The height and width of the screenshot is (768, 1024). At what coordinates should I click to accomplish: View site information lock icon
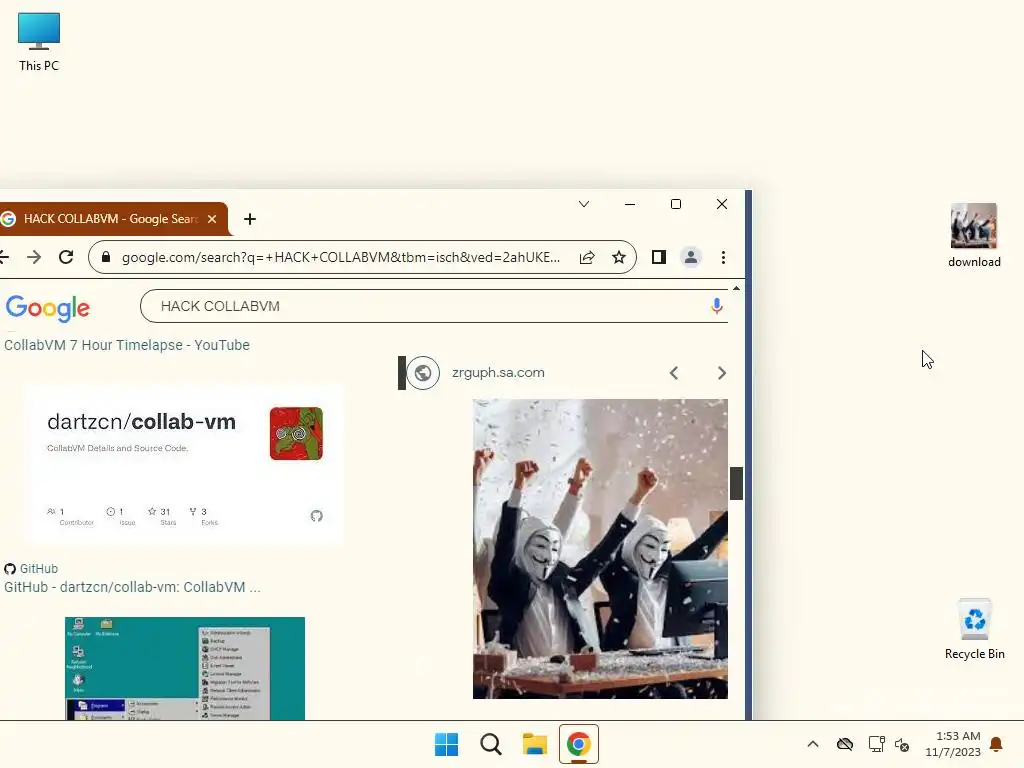click(x=106, y=257)
